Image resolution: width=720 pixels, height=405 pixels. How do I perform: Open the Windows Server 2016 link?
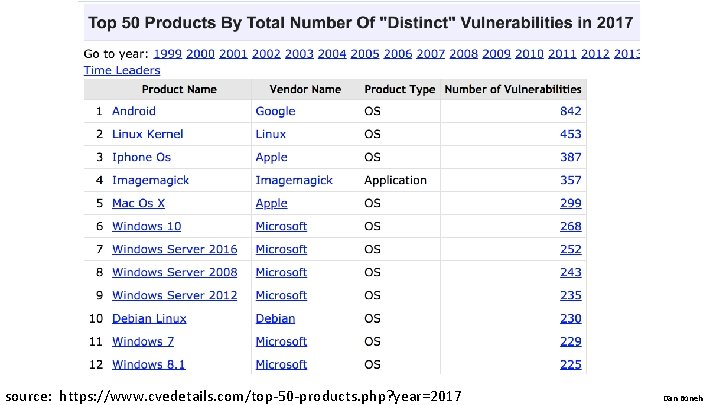(174, 249)
